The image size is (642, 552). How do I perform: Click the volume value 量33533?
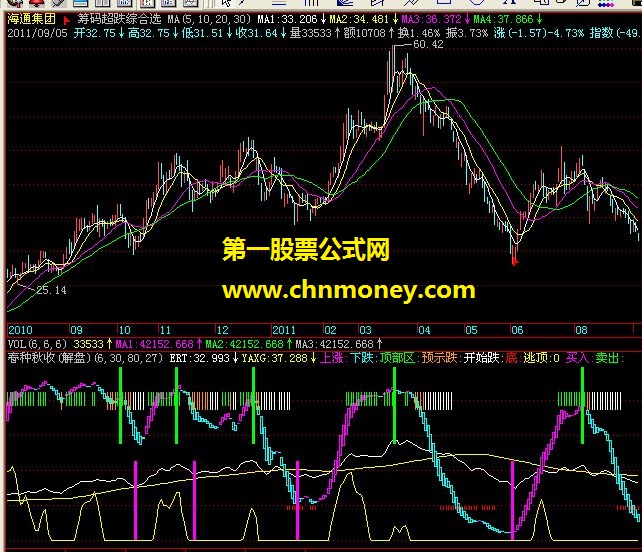tap(311, 33)
